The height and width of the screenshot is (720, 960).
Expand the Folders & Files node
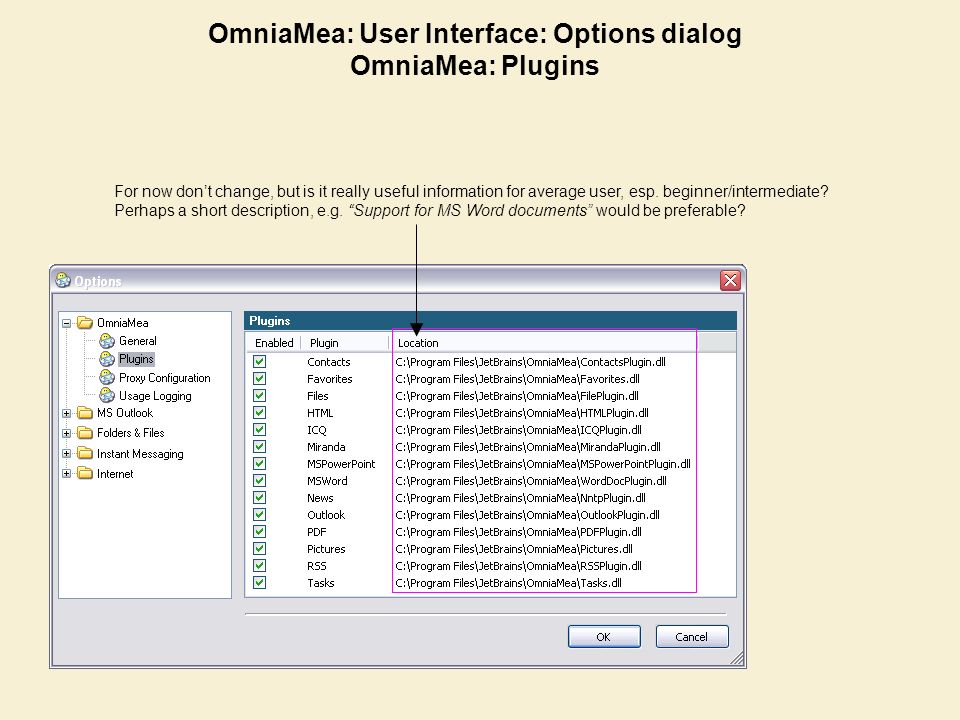tap(67, 433)
